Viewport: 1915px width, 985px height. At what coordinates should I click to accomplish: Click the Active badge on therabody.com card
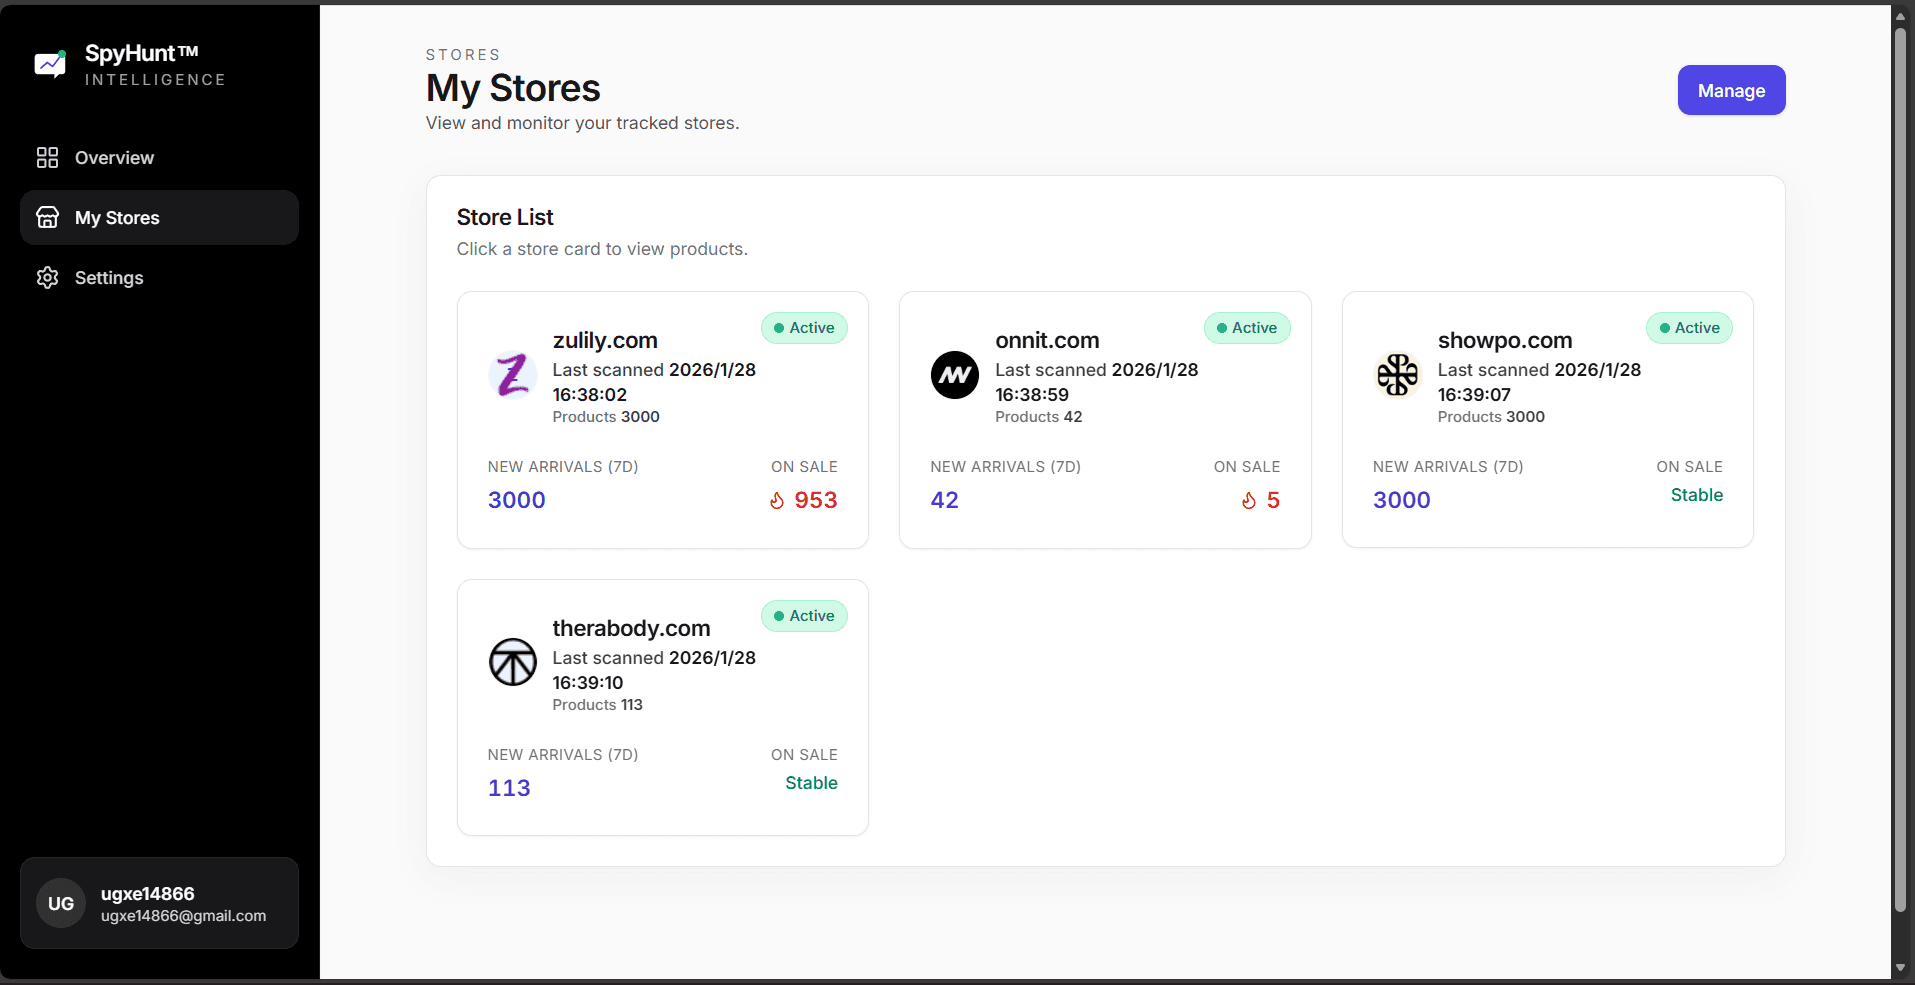tap(804, 615)
